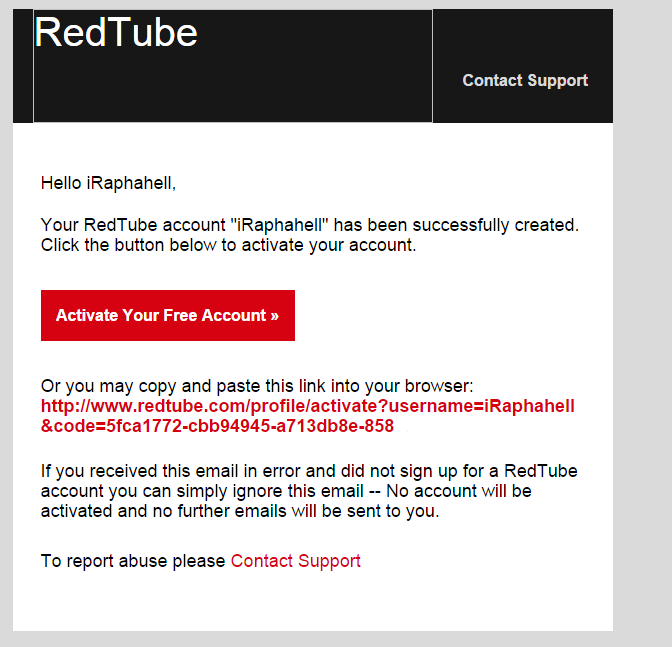Open the red redtube.com/profile/activate URL

click(307, 406)
